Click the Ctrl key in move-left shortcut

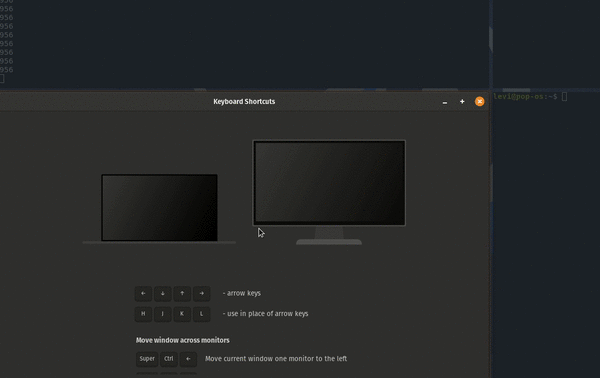169,359
